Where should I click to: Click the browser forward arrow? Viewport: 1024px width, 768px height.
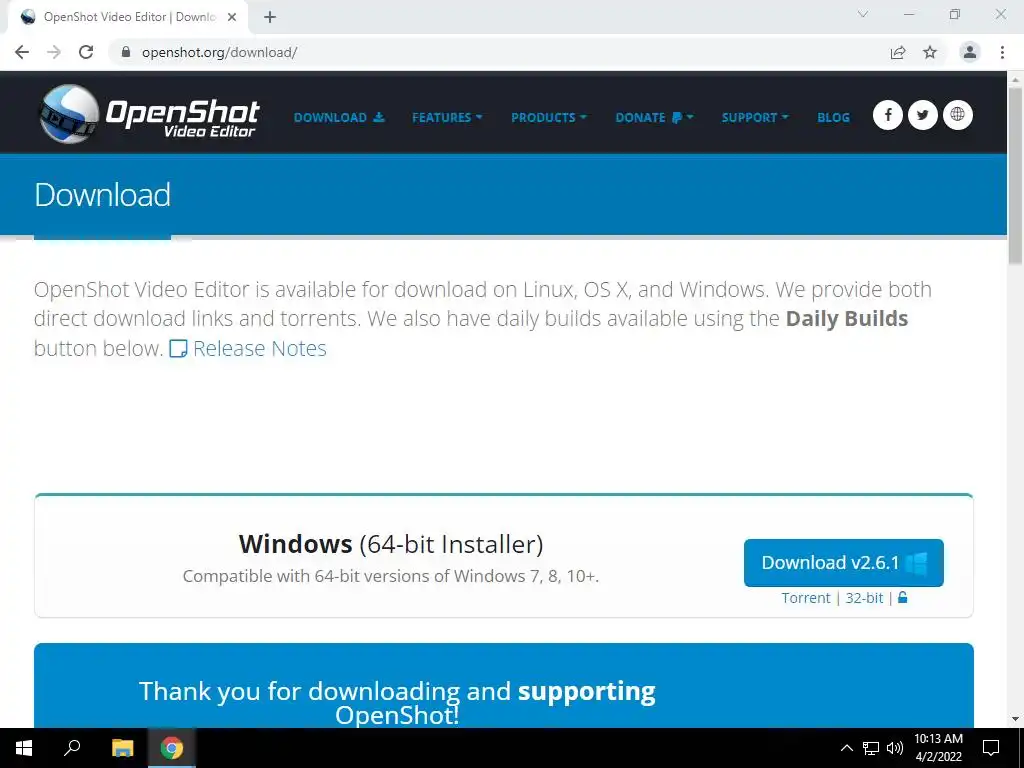pos(54,52)
